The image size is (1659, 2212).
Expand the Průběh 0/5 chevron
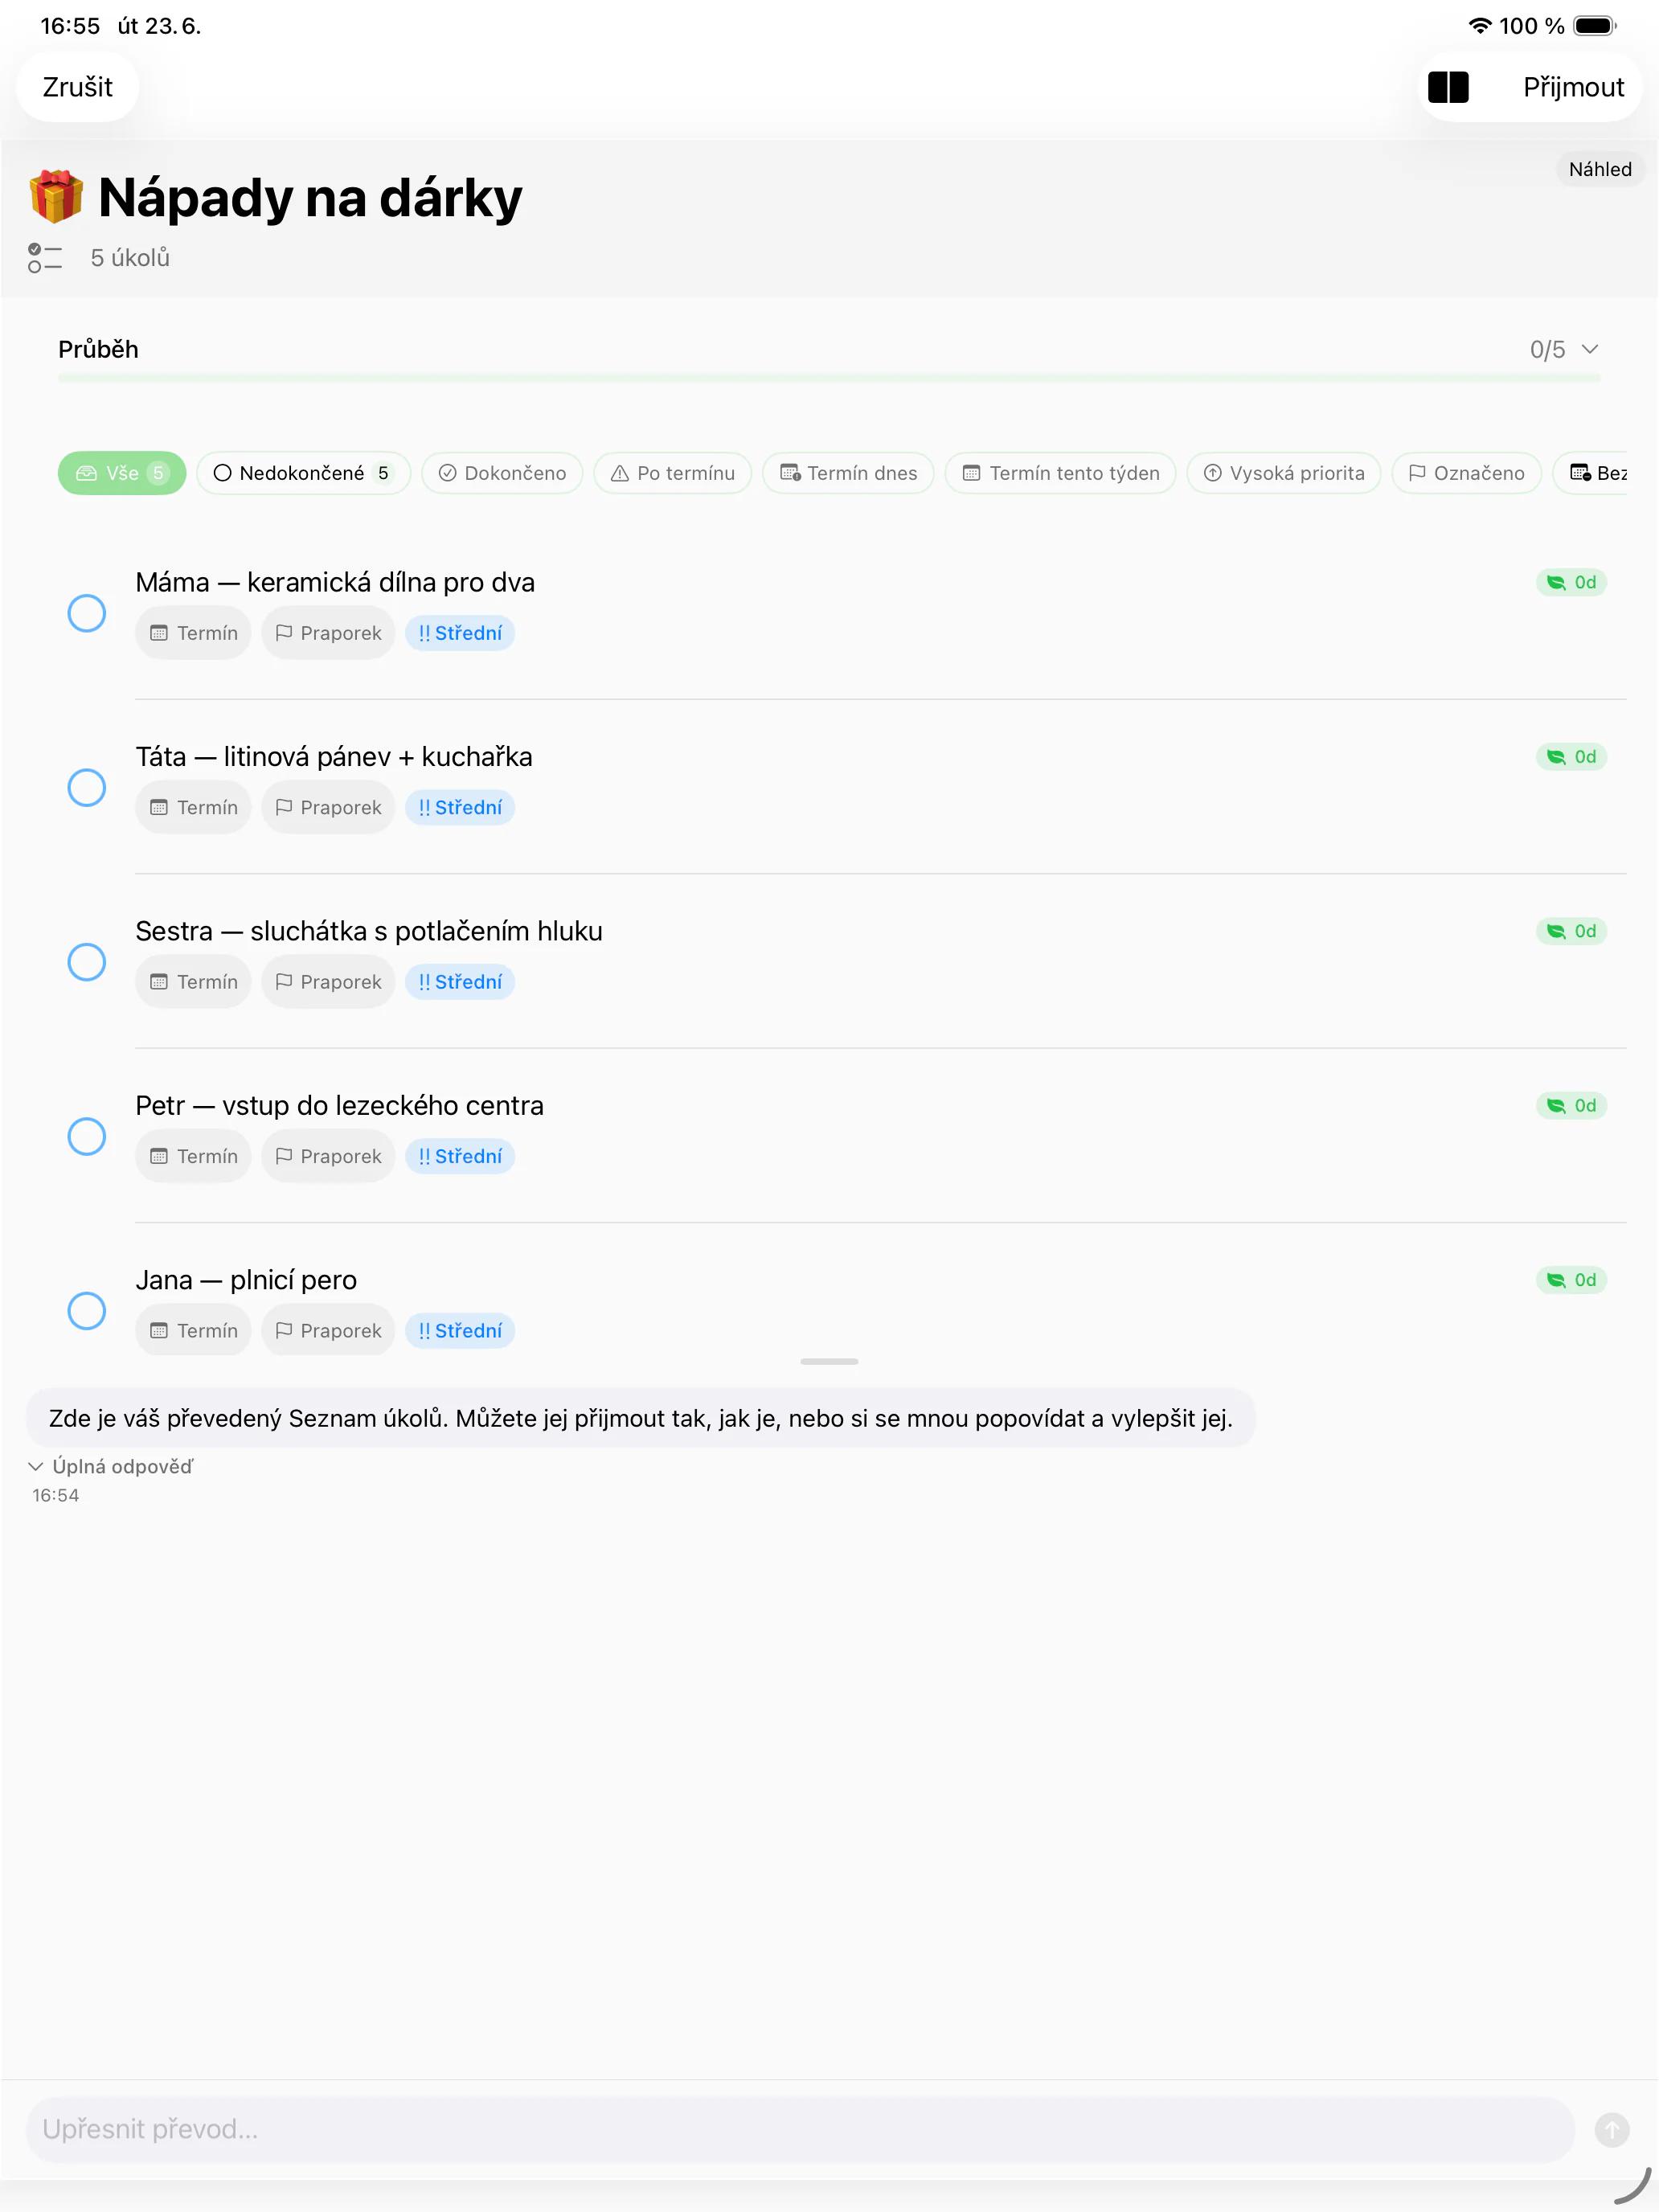tap(1590, 349)
